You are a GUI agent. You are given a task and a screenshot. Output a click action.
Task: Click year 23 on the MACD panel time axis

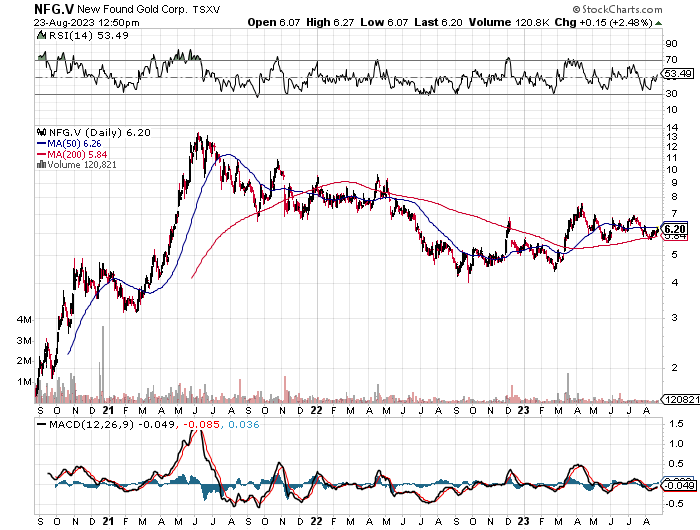tap(523, 521)
